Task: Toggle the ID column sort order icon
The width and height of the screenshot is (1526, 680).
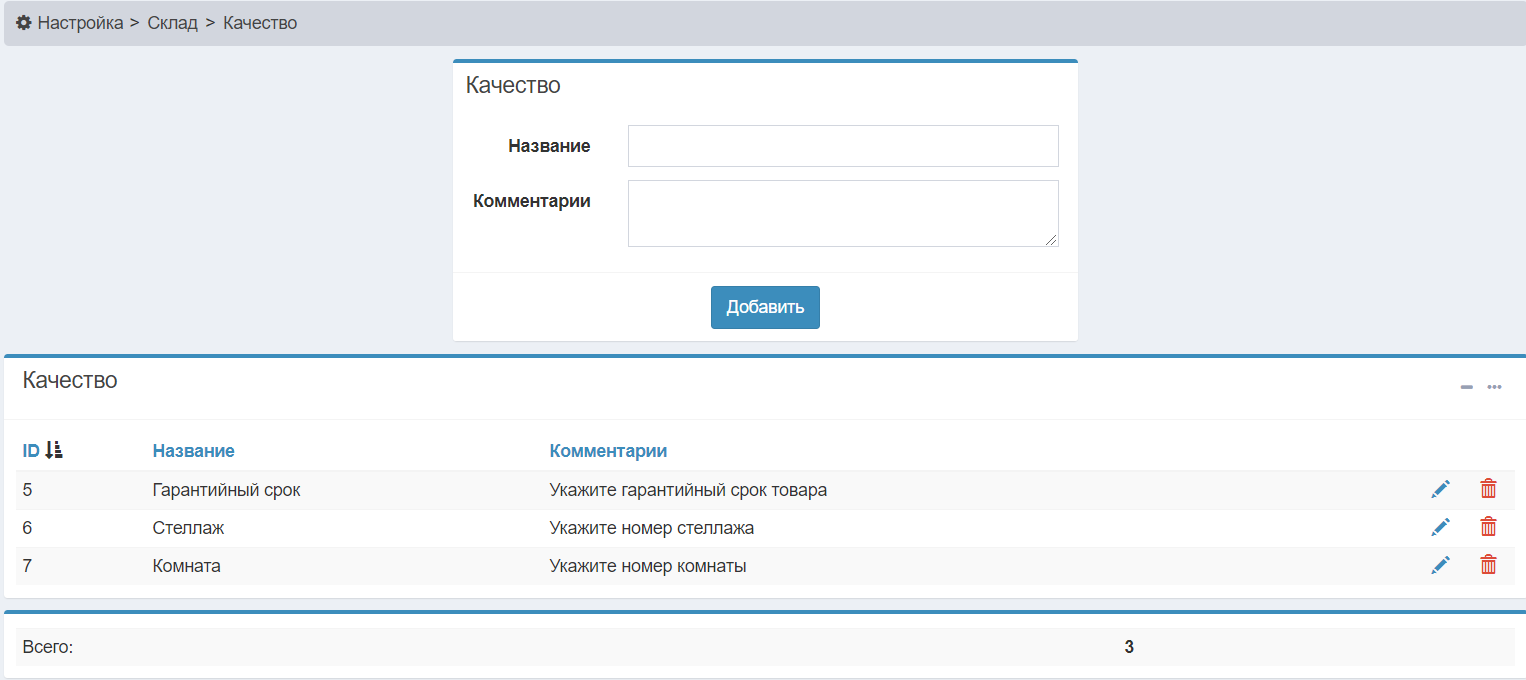Action: click(x=54, y=450)
